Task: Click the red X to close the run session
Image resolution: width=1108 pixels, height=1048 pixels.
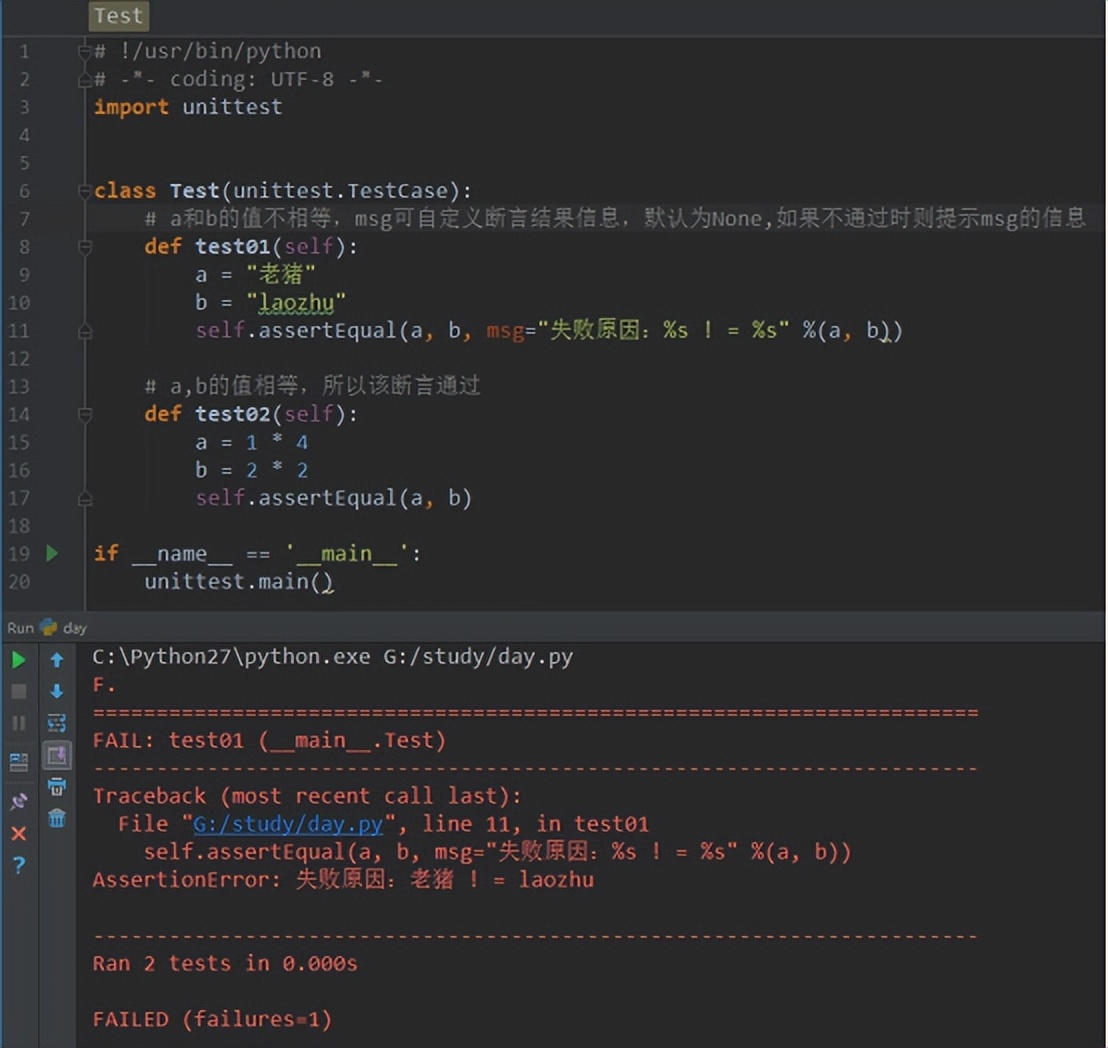Action: pyautogui.click(x=18, y=833)
